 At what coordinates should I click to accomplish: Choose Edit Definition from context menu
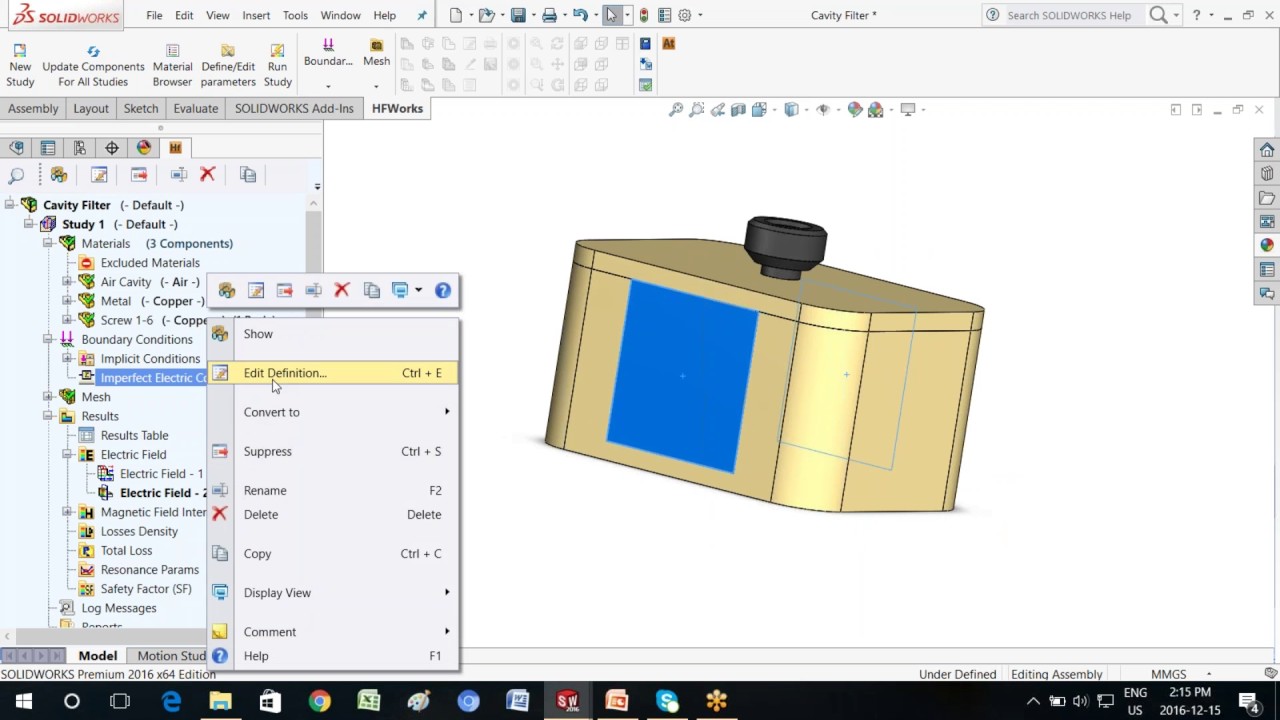[x=333, y=373]
